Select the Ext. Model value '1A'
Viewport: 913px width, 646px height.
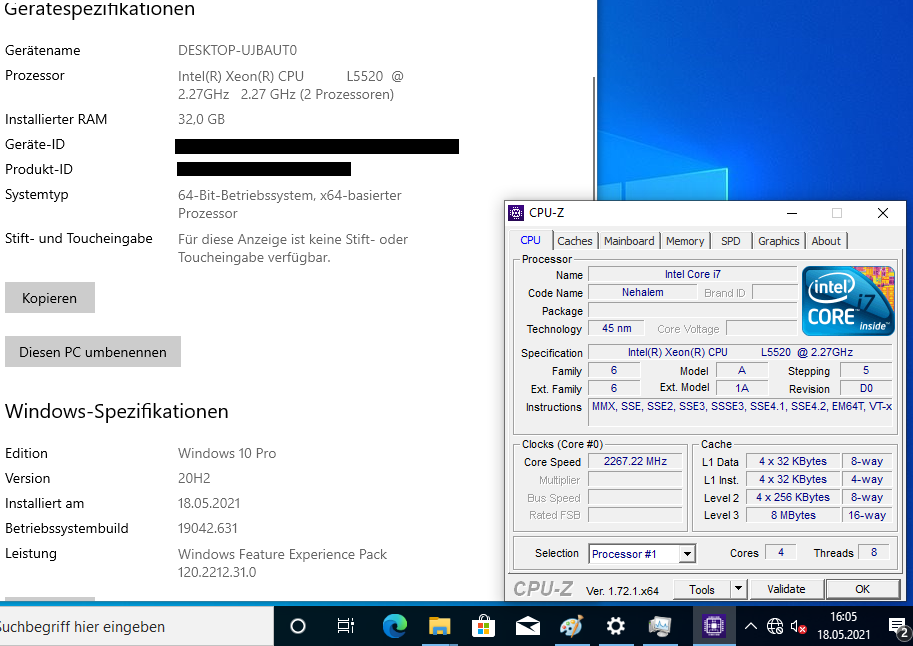pos(742,389)
